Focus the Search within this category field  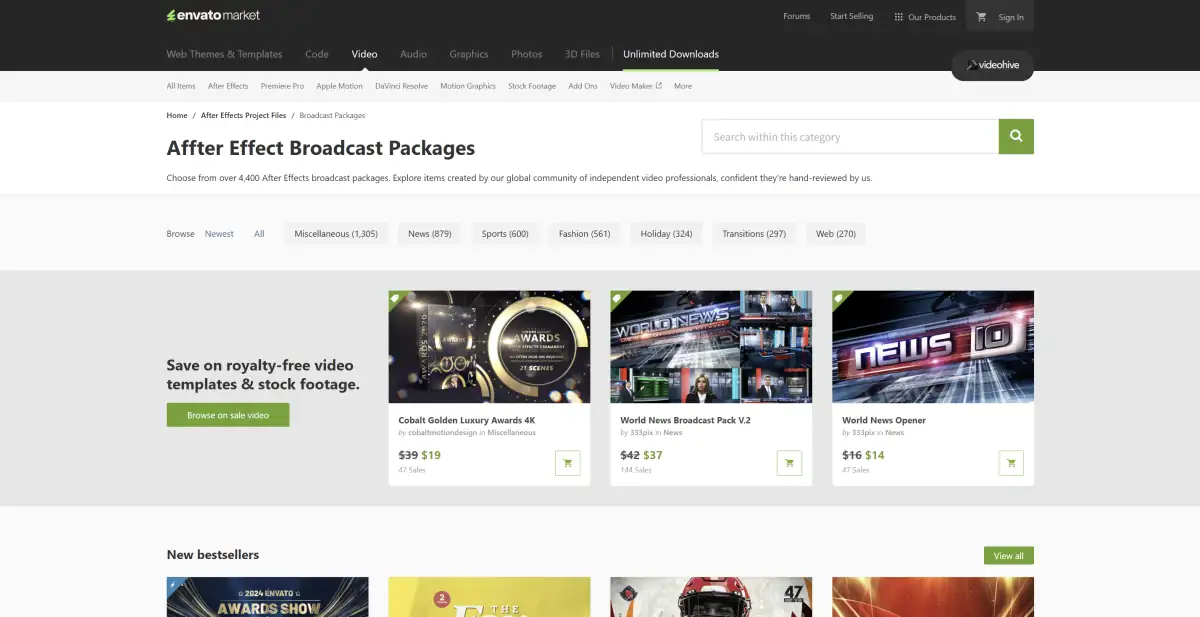[x=850, y=137]
